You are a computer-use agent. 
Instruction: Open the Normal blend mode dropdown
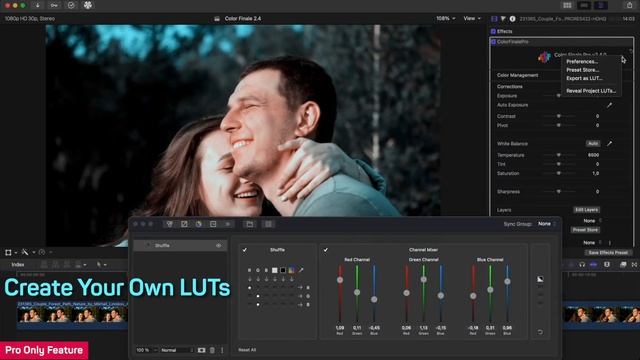tap(176, 350)
